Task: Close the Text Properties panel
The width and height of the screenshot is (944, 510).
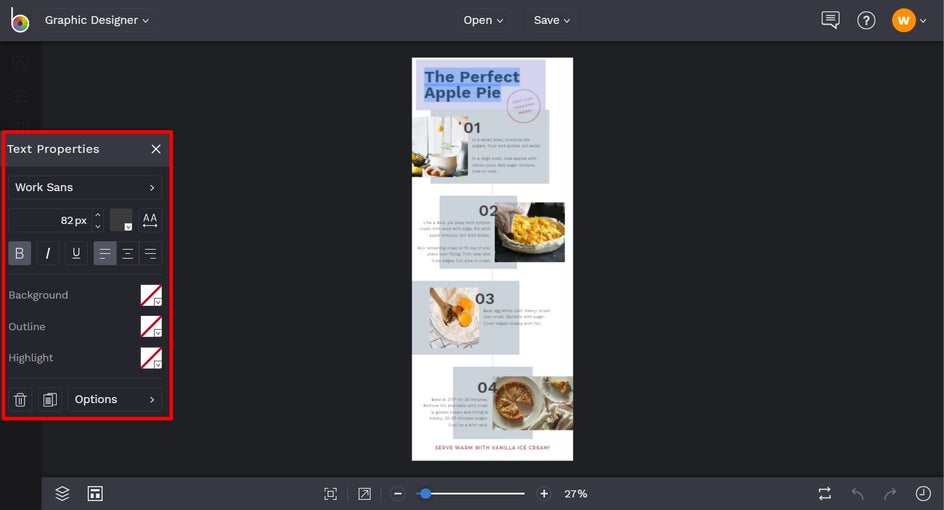Action: tap(156, 149)
